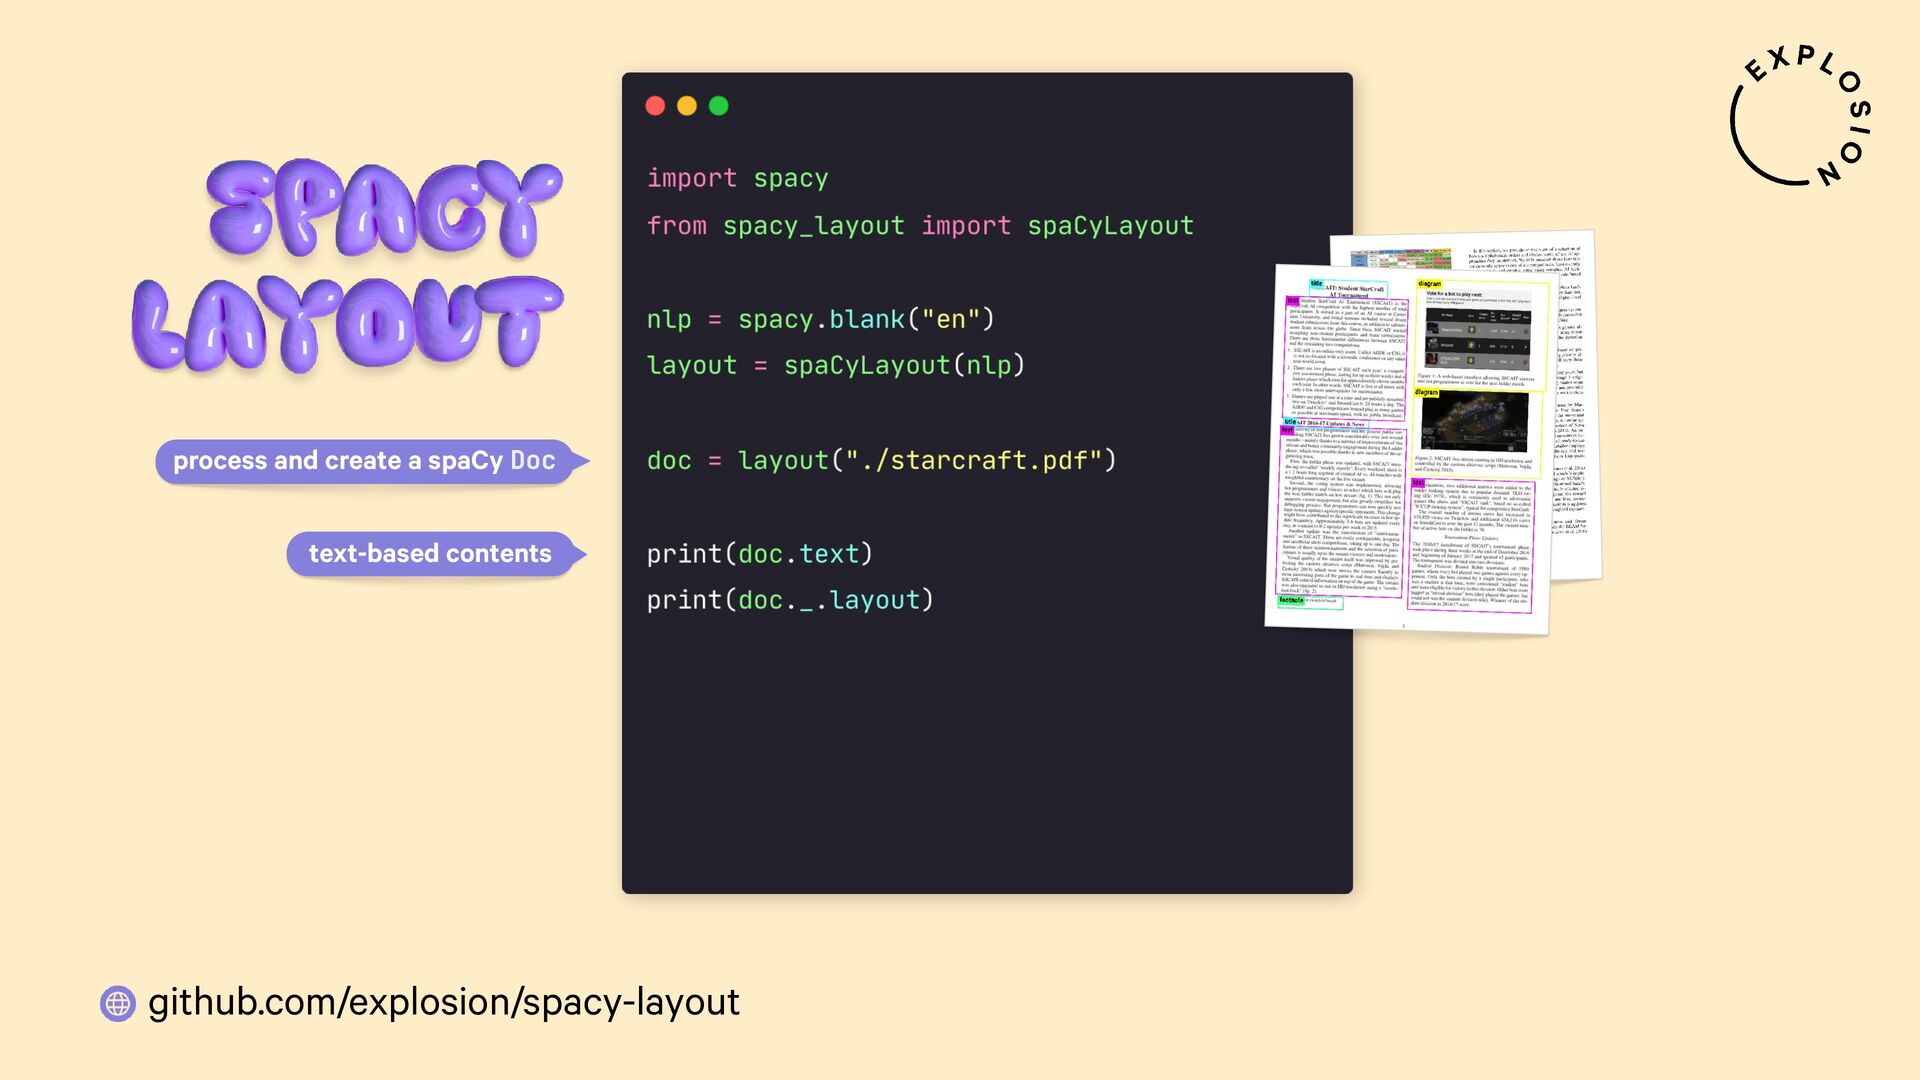Click the layout = spaCyLayout(nlp) line
Screen dimensions: 1920x1080
(x=835, y=366)
